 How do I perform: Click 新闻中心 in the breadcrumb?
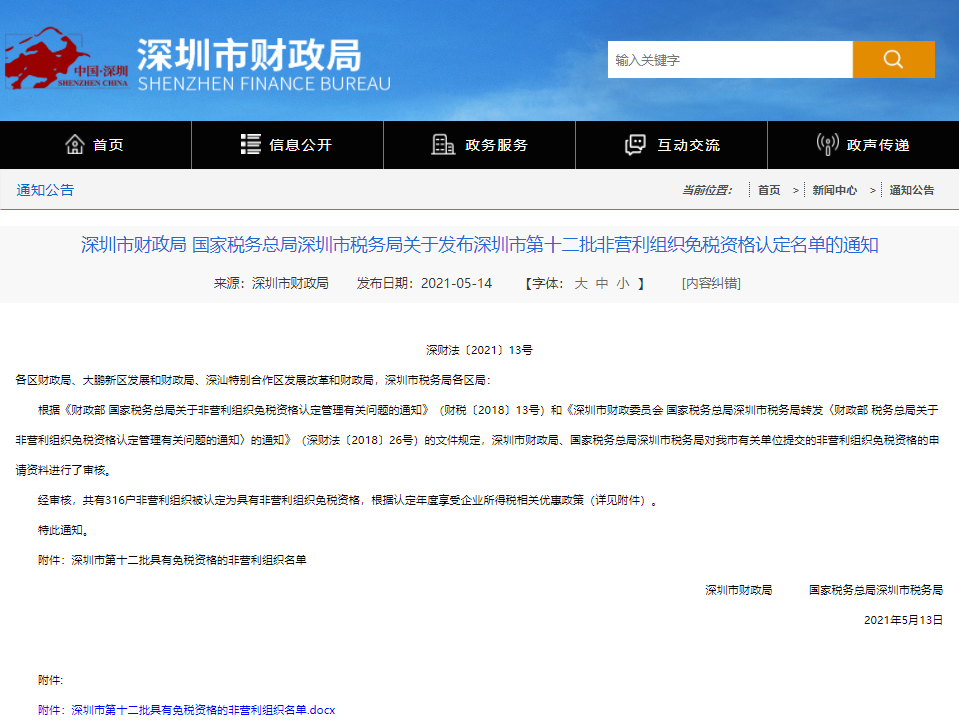(834, 190)
